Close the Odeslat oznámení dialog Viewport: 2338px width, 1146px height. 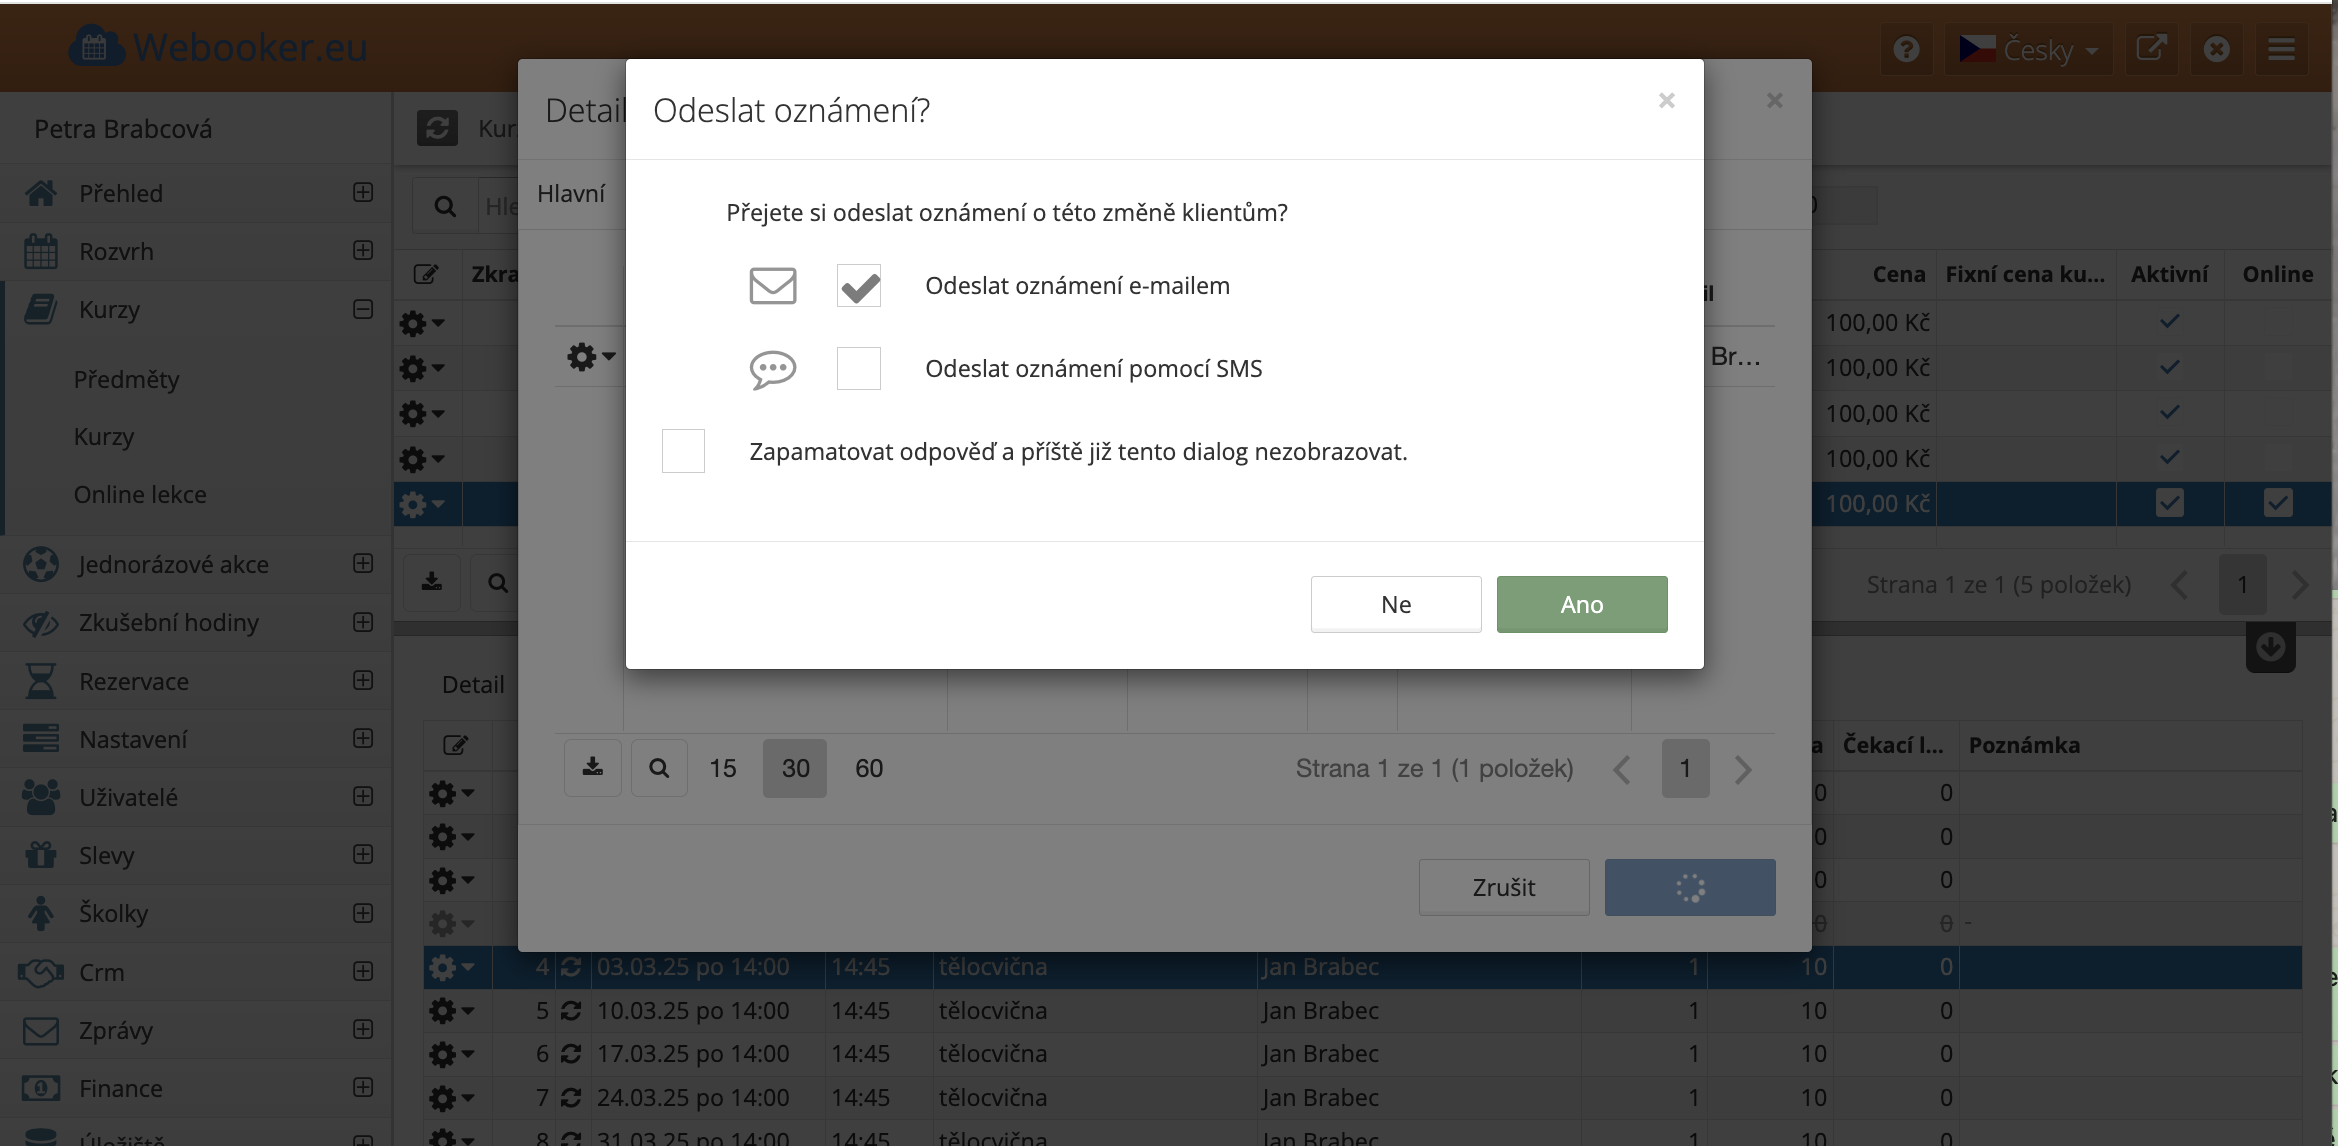click(1666, 100)
